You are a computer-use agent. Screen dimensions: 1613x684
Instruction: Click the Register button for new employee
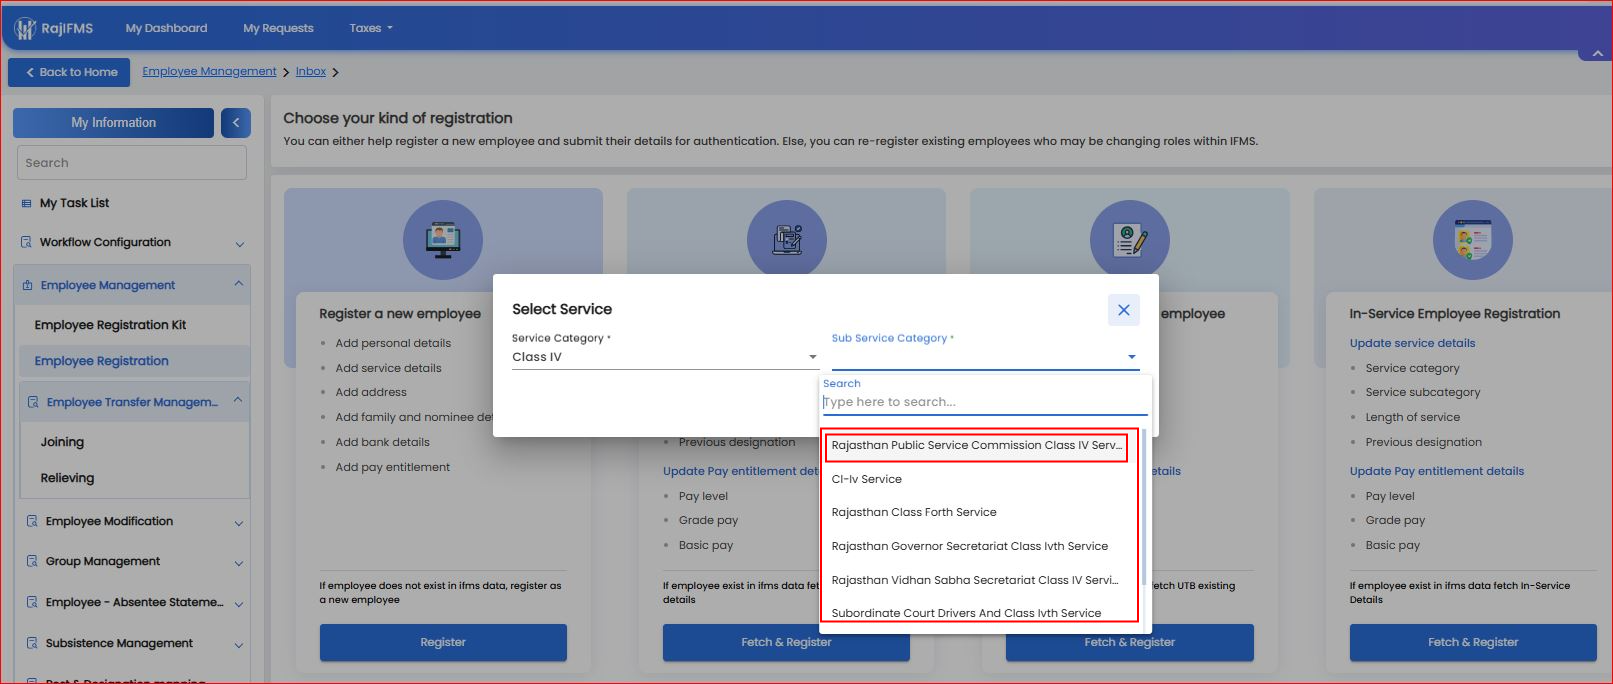pyautogui.click(x=443, y=642)
